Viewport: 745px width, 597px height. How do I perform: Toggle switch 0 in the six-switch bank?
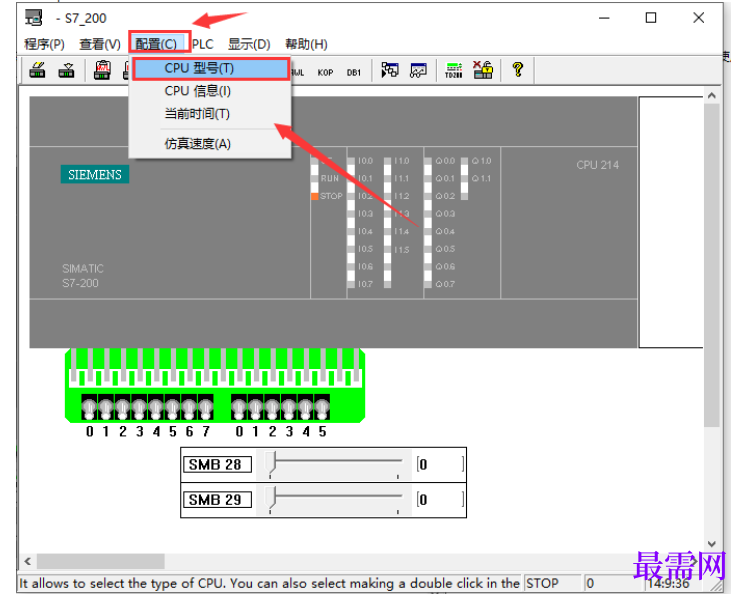tap(239, 407)
